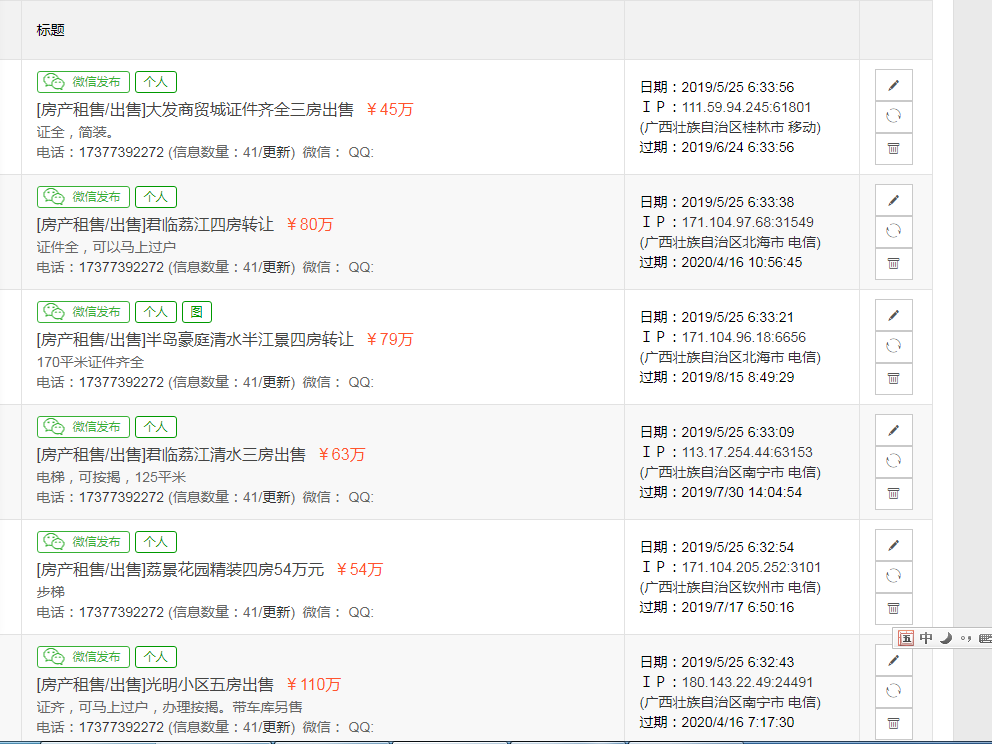Viewport: 992px width, 744px height.
Task: Toggle the moon half-width icon in IME bar
Action: 945,638
